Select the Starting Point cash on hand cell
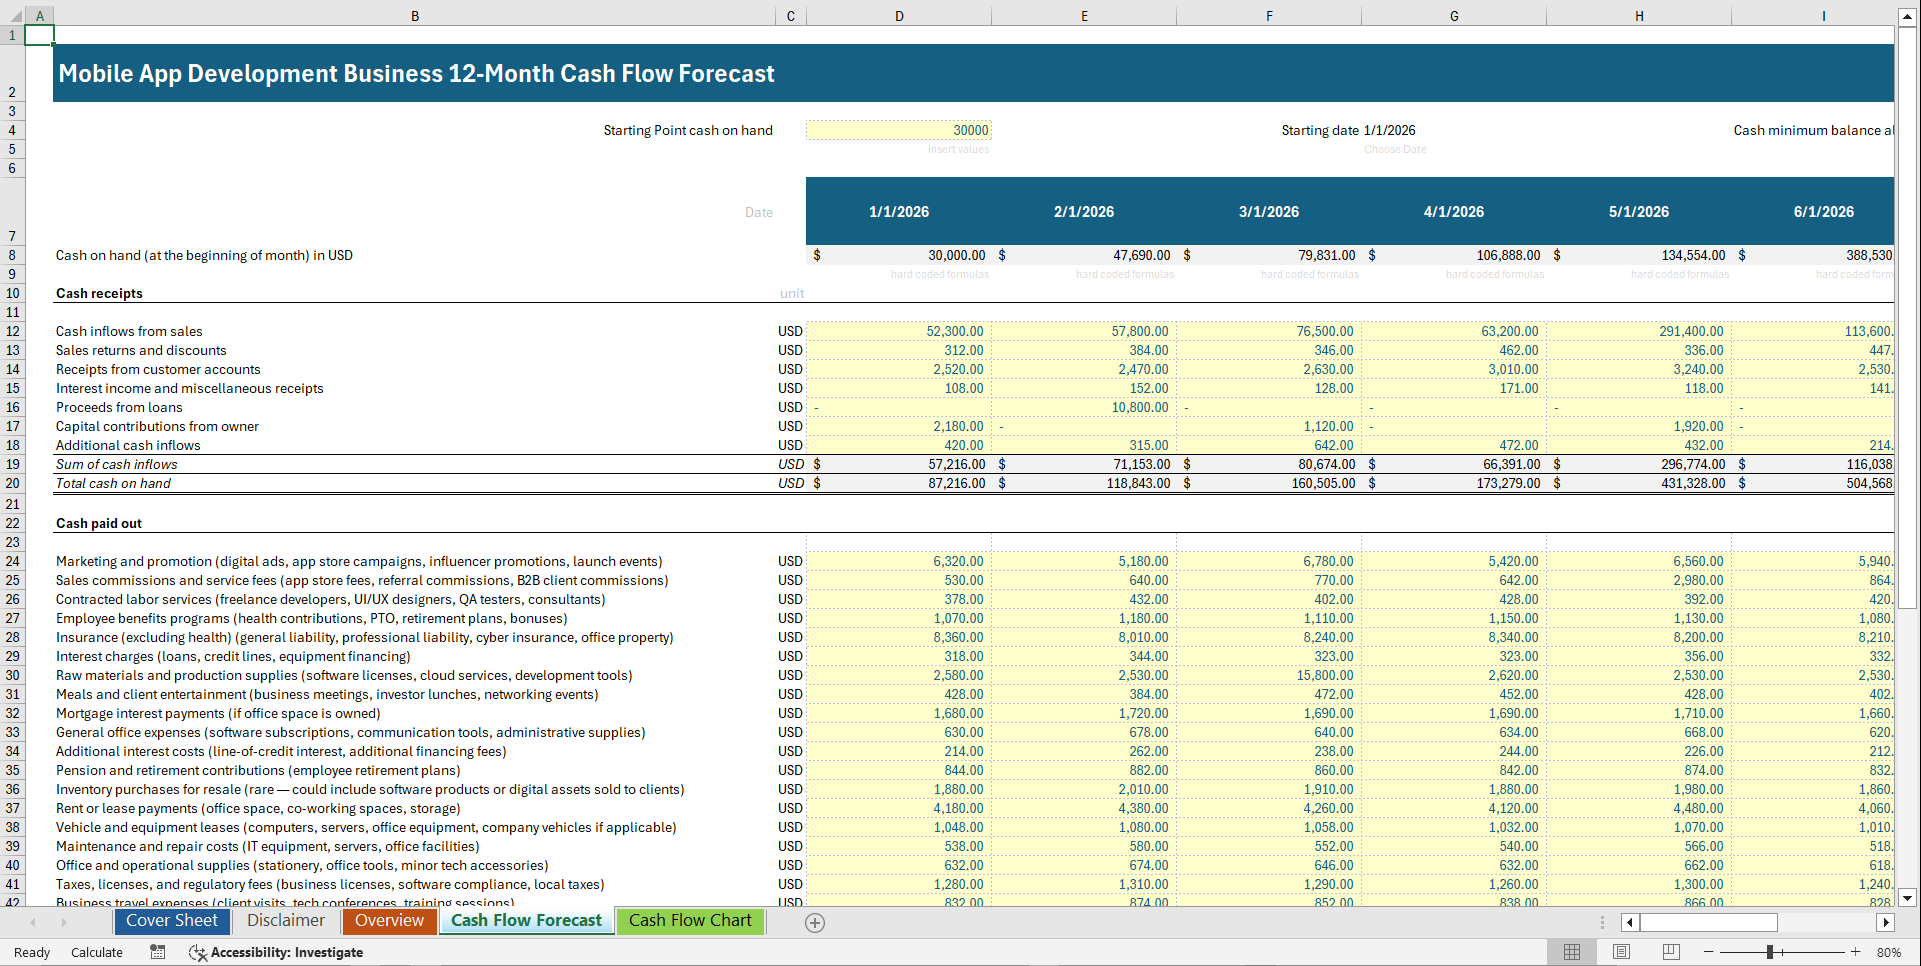The height and width of the screenshot is (966, 1921). click(898, 130)
